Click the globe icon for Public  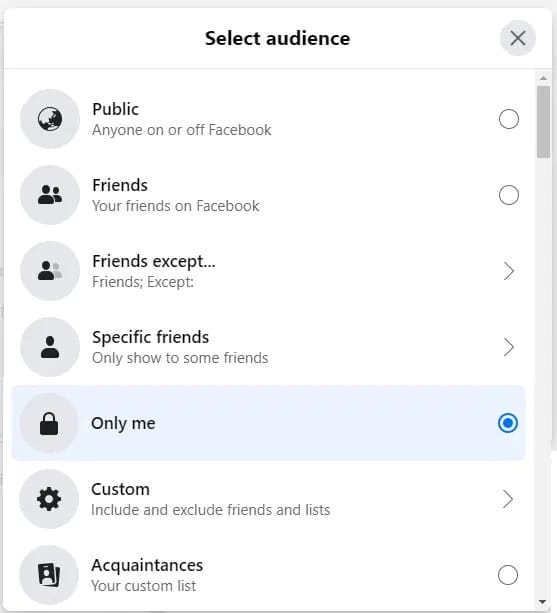click(x=50, y=119)
